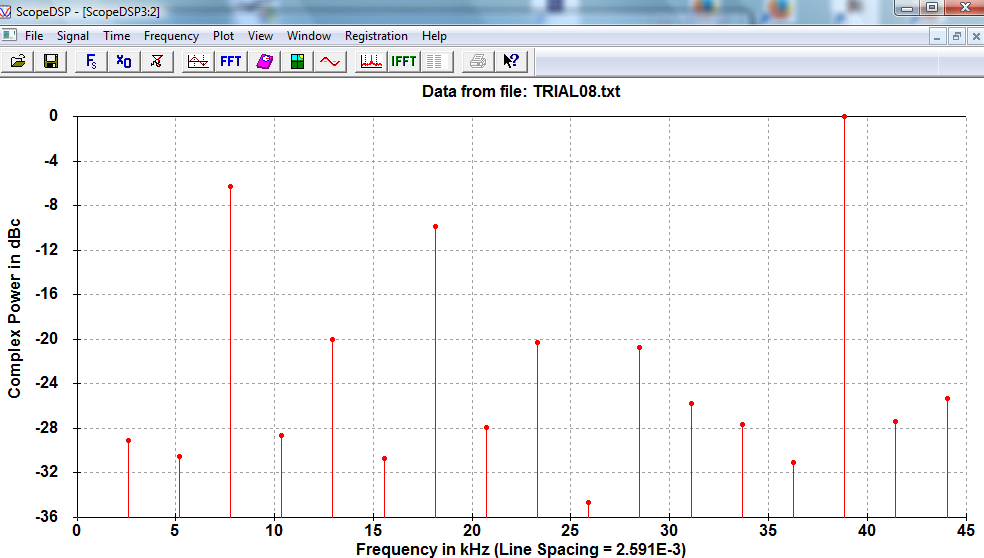The image size is (984, 558).
Task: Click the 0 dBc peak marker near 39 kHz
Action: pyautogui.click(x=845, y=116)
